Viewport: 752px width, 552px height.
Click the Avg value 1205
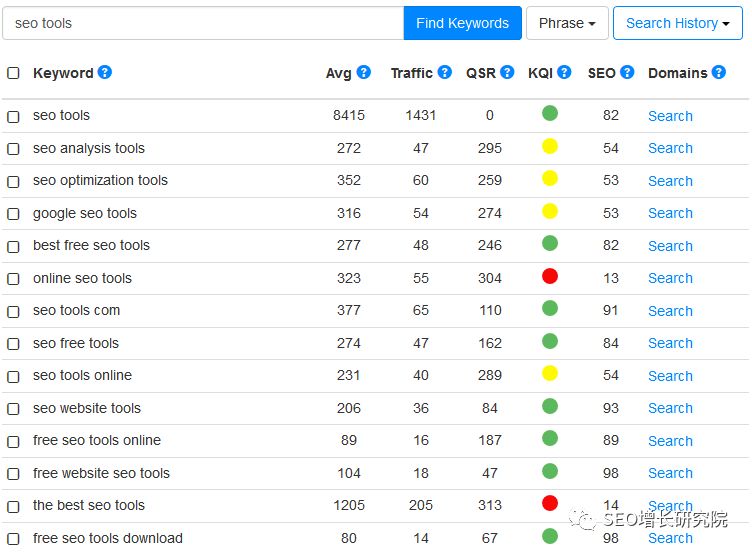(349, 505)
